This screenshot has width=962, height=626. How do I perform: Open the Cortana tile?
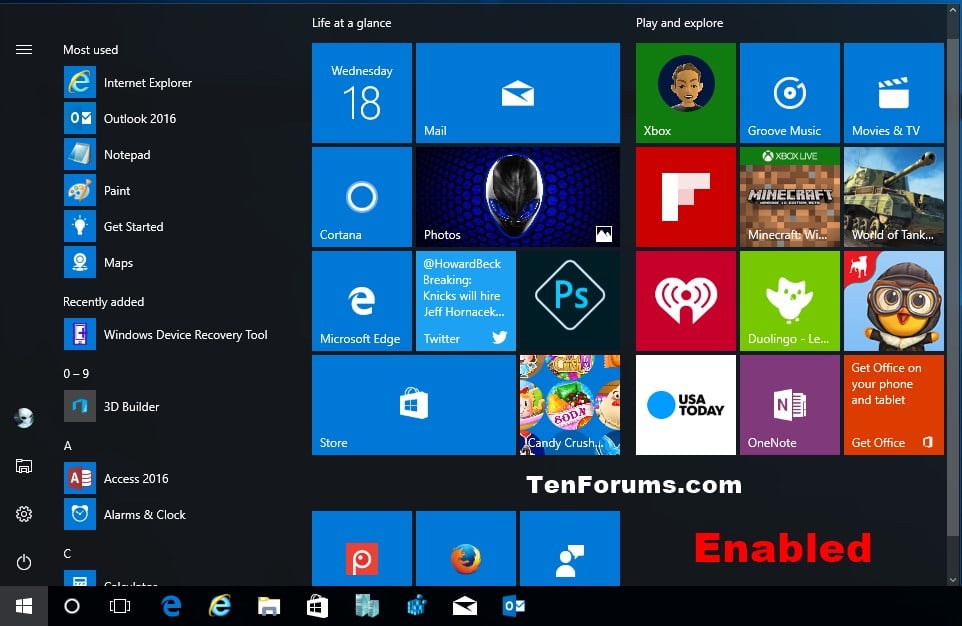tap(362, 197)
